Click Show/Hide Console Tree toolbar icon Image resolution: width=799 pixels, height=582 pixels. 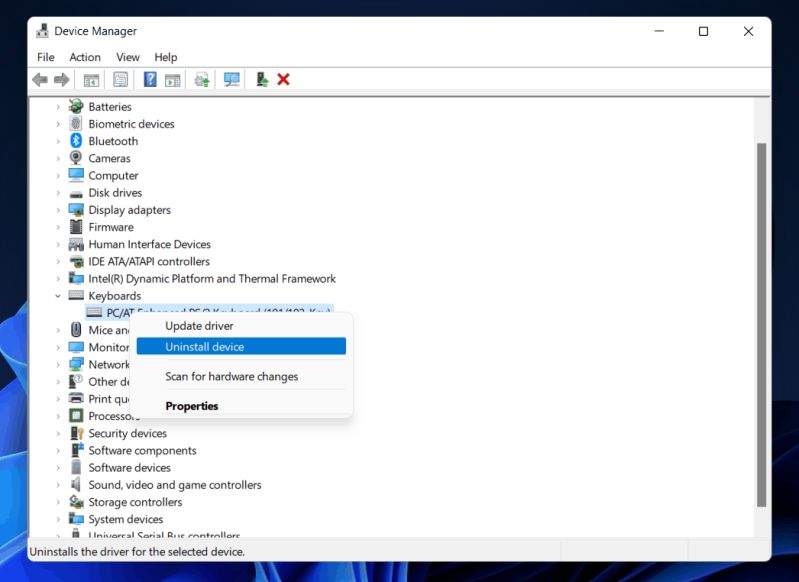[91, 80]
